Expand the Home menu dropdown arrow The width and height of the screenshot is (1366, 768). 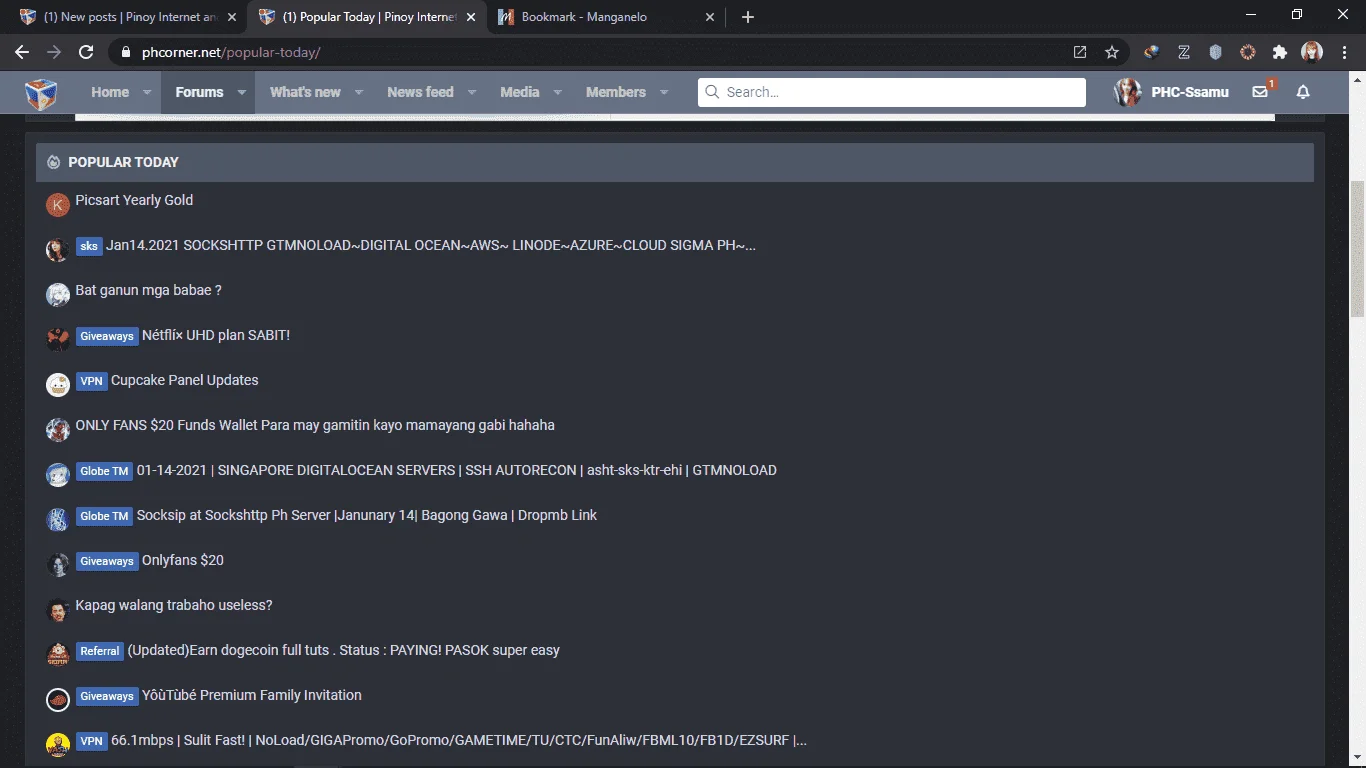[147, 92]
